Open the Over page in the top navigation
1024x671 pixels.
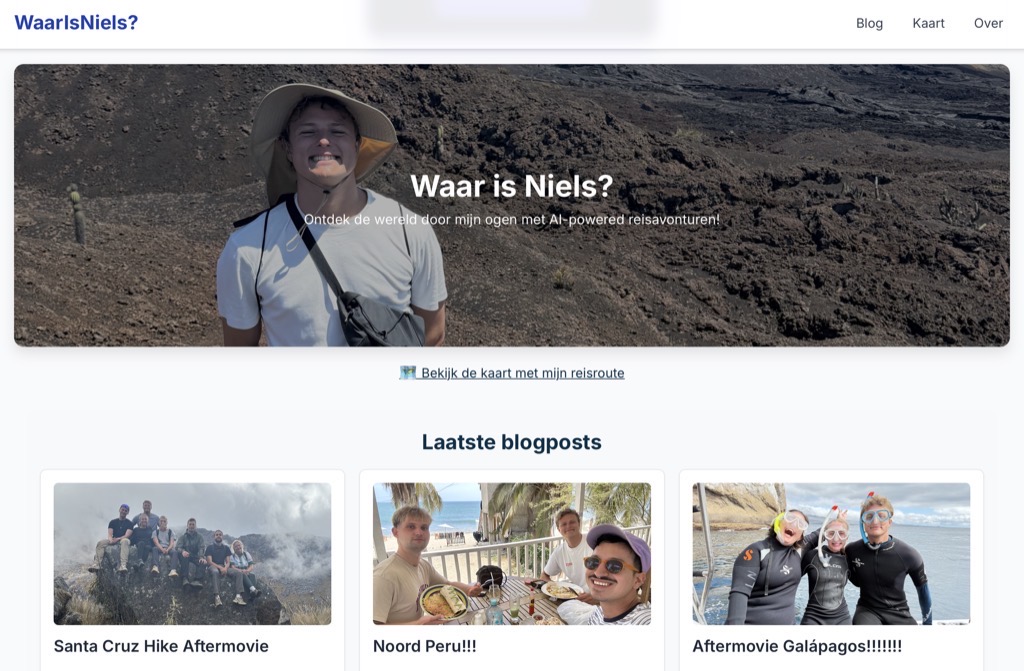click(988, 23)
